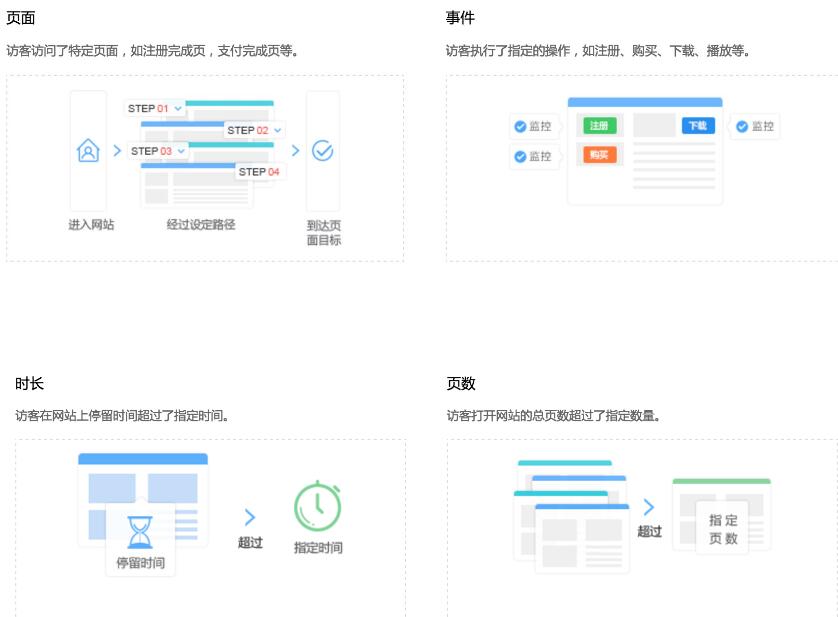Click the blue arrow above 超过 in 时长 card
Image resolution: width=838 pixels, height=617 pixels.
tap(250, 517)
